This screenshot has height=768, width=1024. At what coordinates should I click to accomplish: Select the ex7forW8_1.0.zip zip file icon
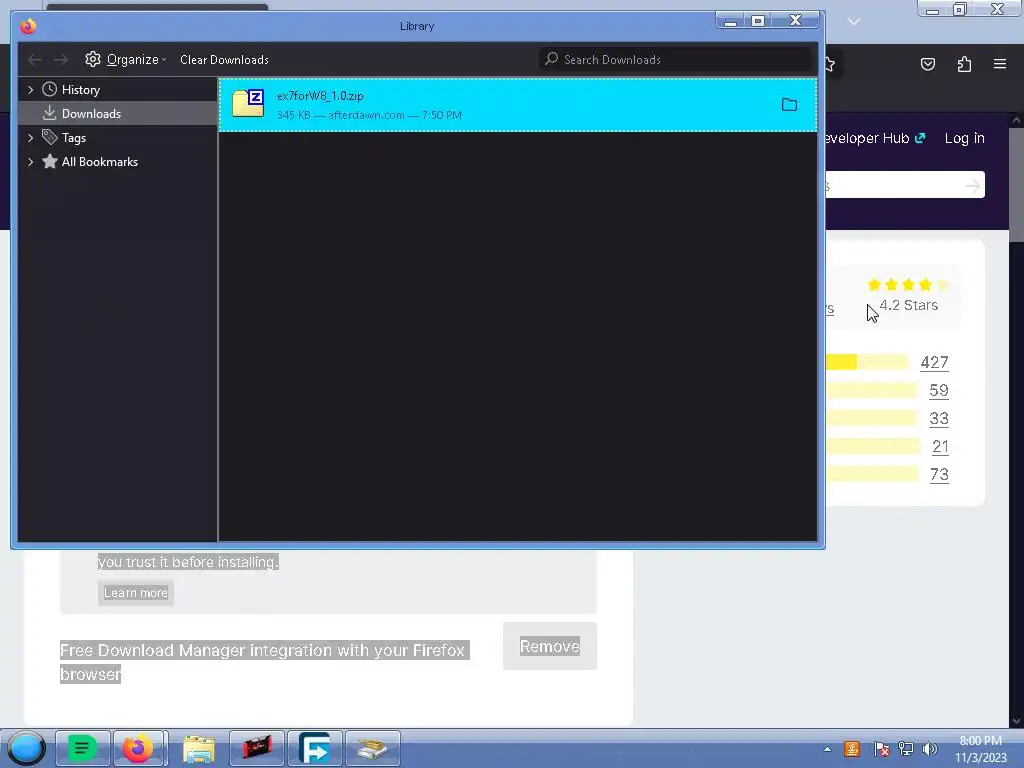(x=248, y=103)
